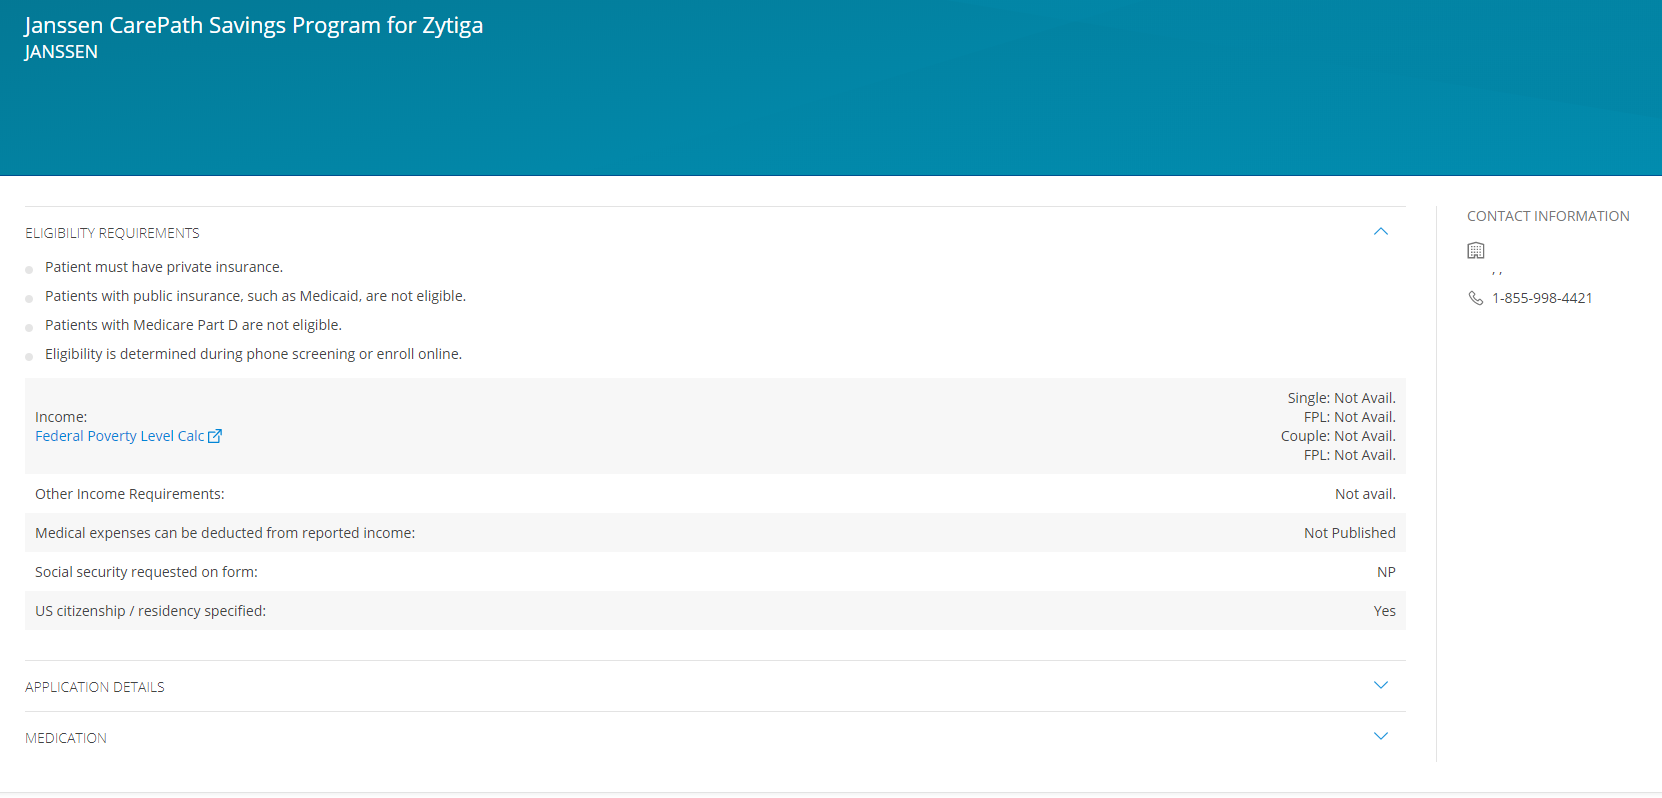
Task: Click the Eligibility Requirements section heading
Action: [x=112, y=233]
